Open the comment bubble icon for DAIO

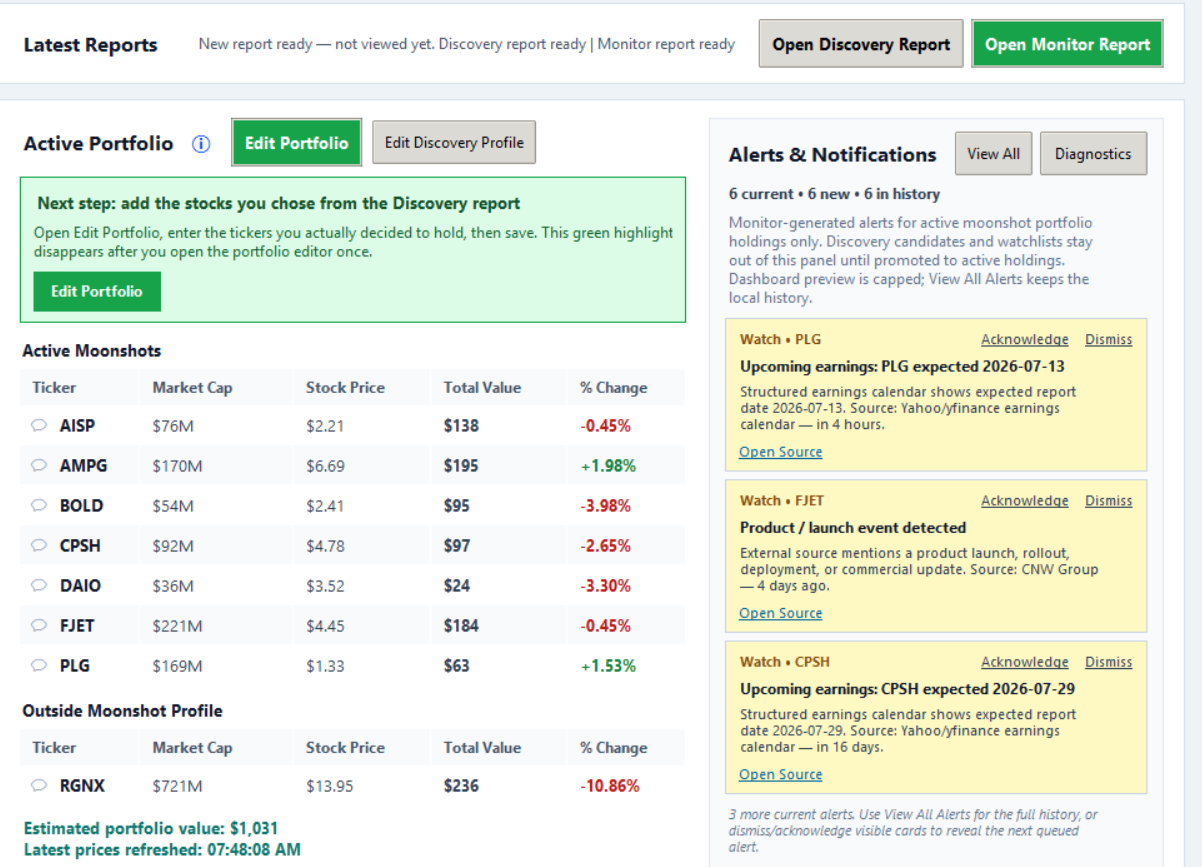pyautogui.click(x=39, y=586)
